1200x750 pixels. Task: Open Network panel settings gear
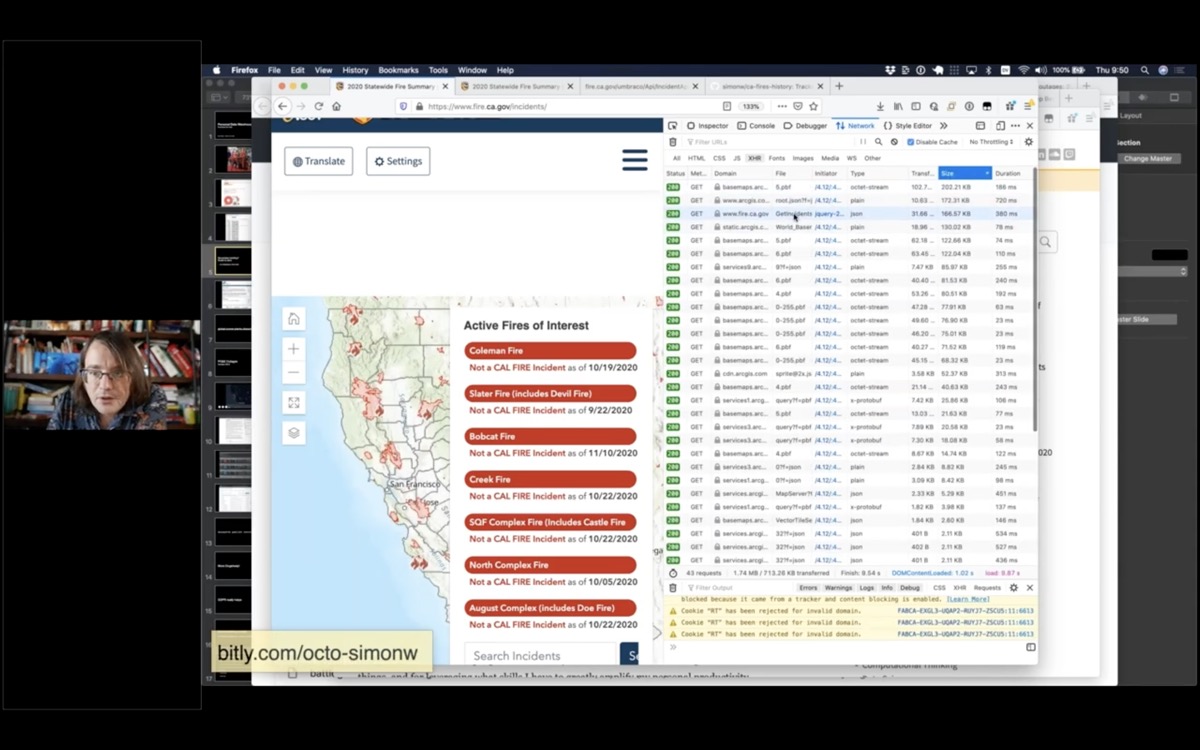1028,142
